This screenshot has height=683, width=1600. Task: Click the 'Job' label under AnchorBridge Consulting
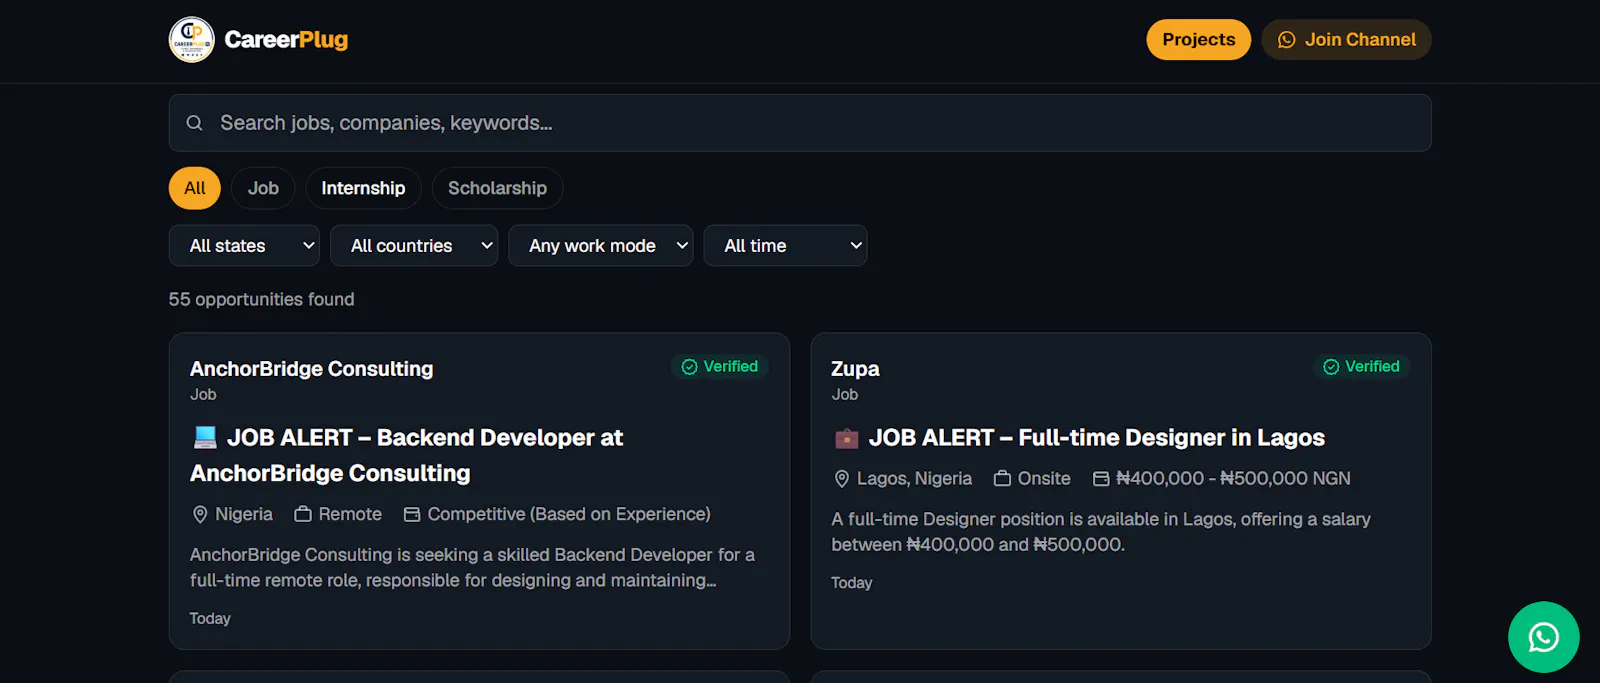(203, 395)
